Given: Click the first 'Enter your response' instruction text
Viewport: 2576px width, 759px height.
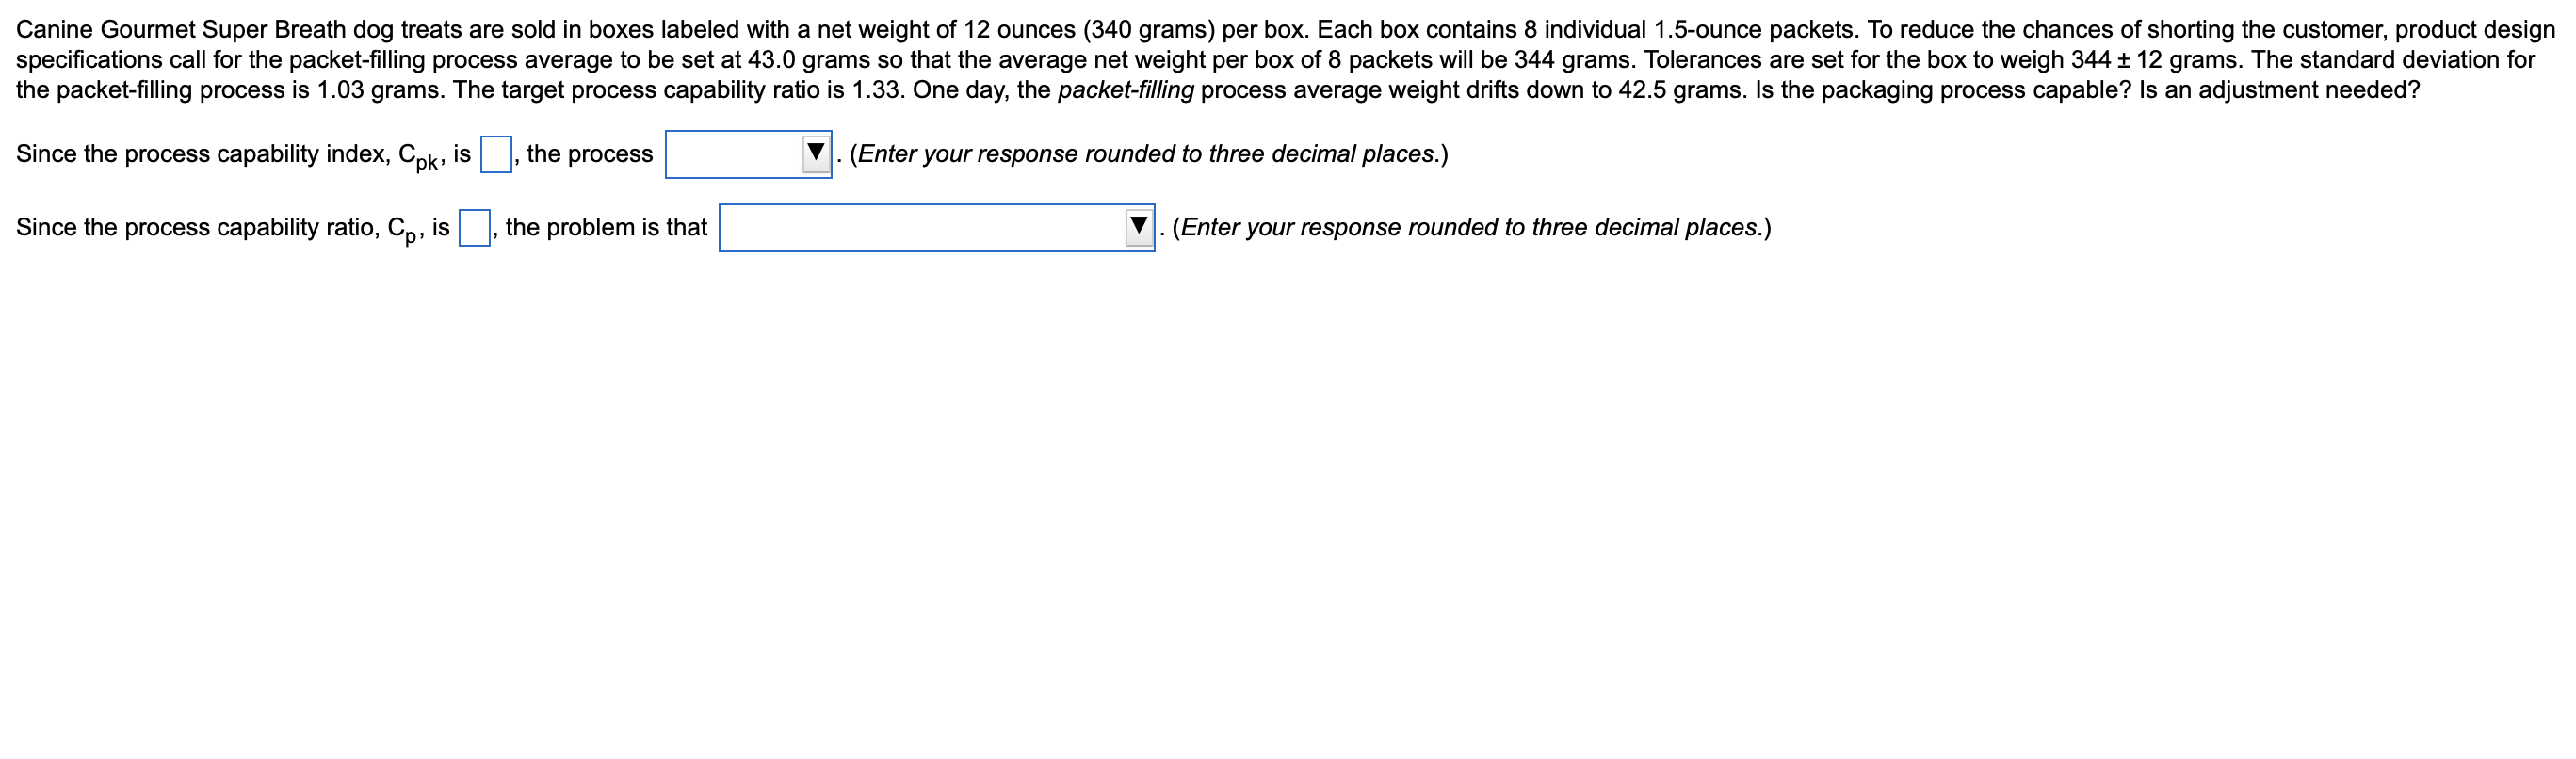Looking at the screenshot, I should coord(1145,154).
